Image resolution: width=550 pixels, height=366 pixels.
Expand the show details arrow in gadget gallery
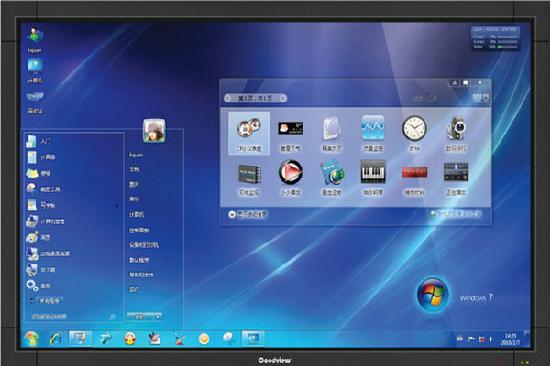232,214
